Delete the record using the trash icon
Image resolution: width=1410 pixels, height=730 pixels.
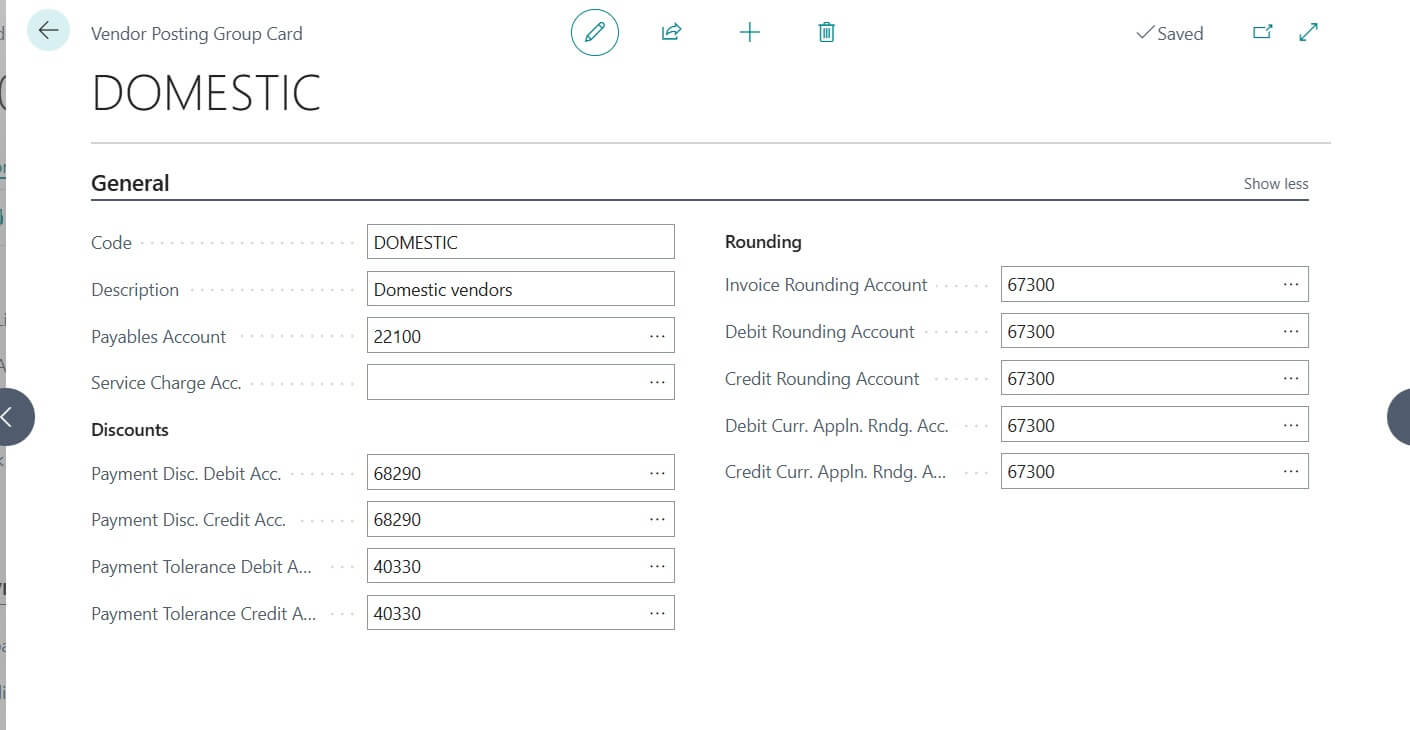click(825, 32)
